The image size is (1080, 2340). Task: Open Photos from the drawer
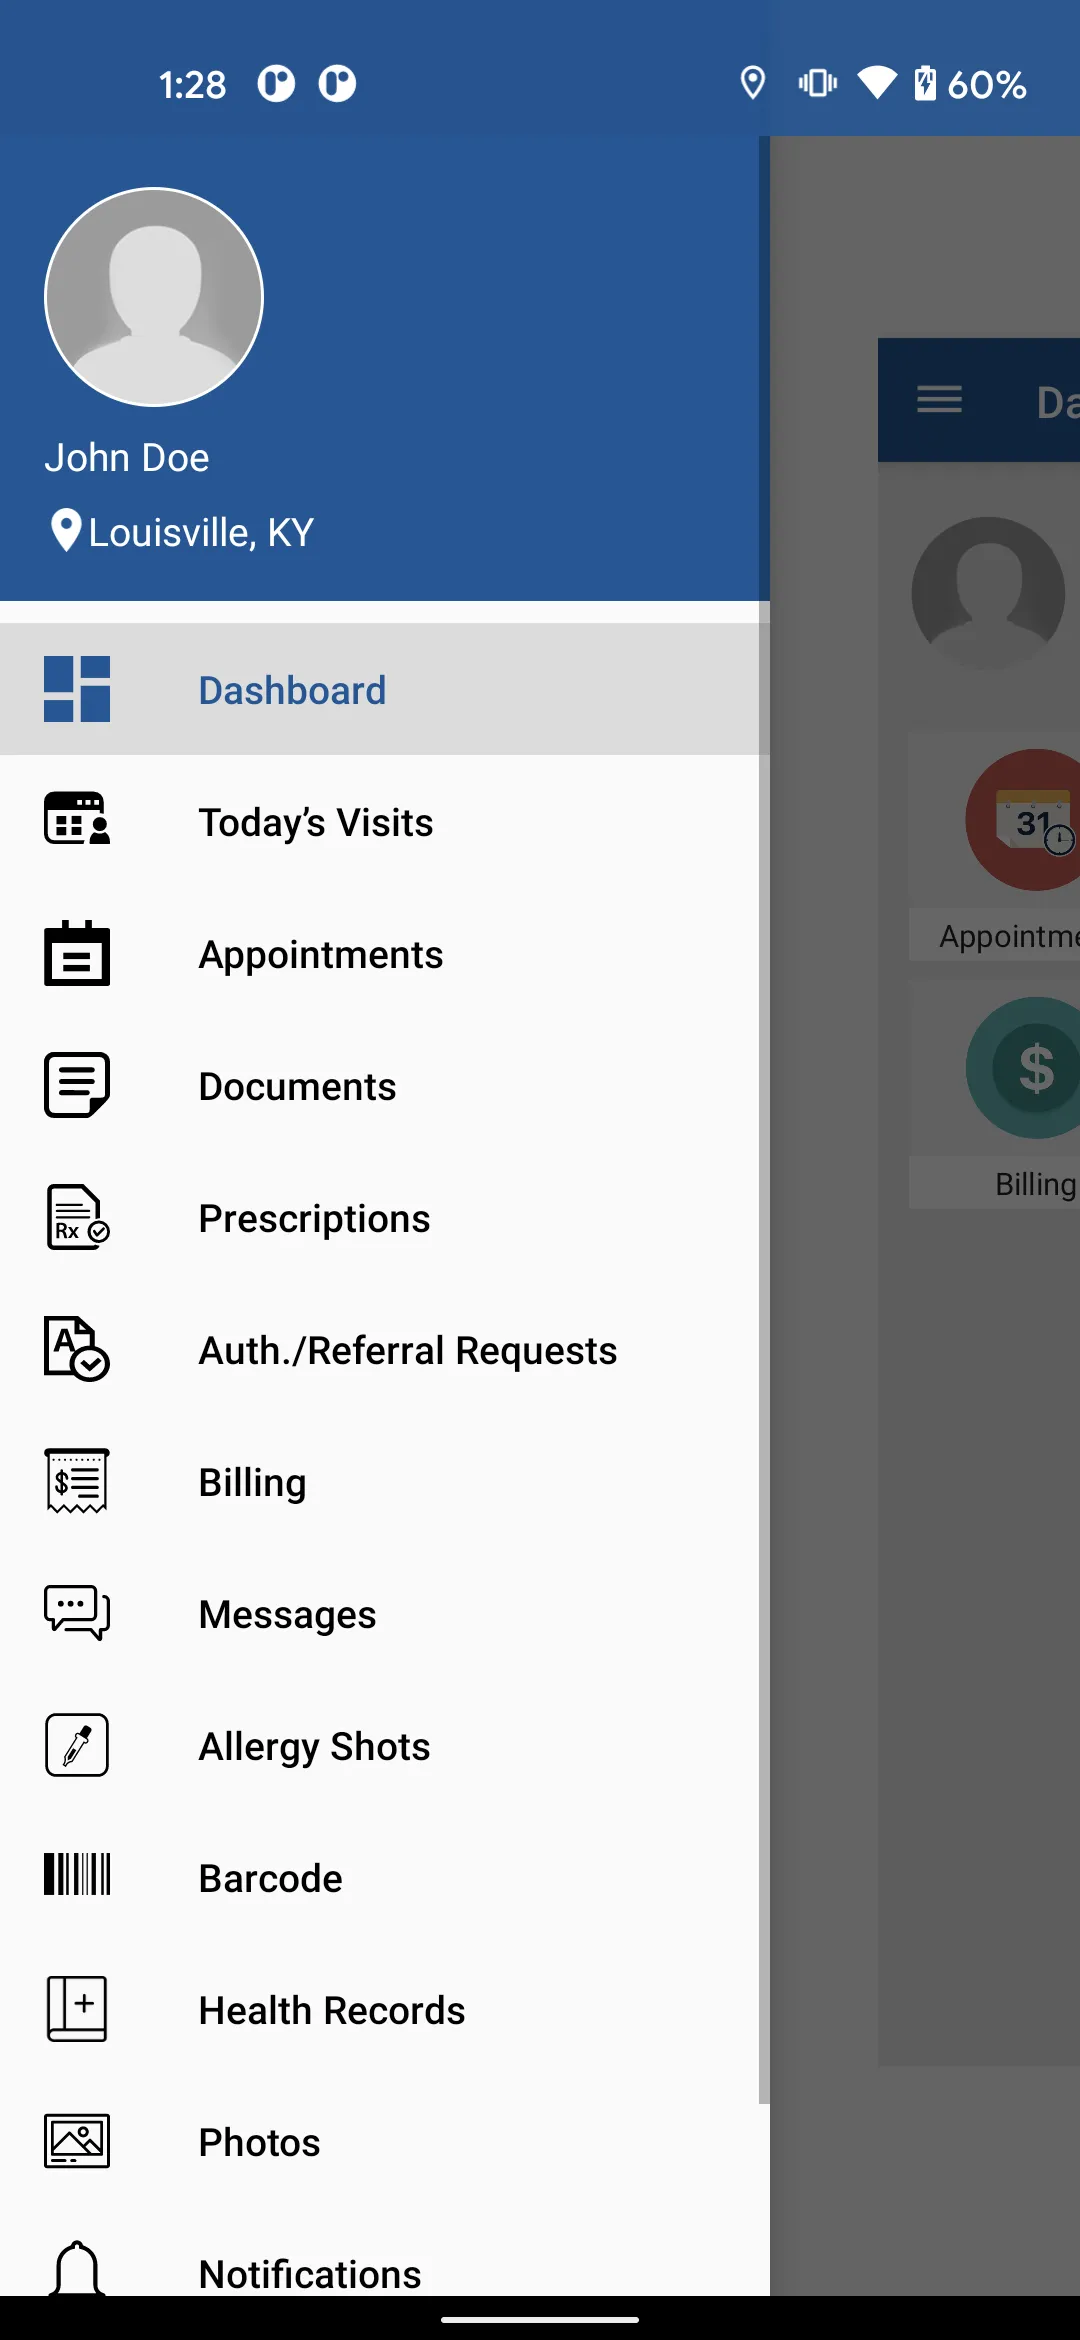point(385,2142)
